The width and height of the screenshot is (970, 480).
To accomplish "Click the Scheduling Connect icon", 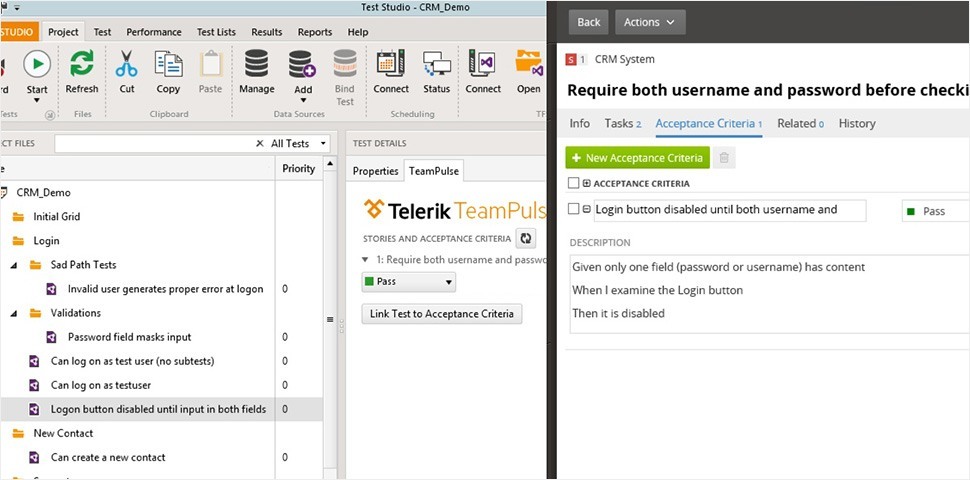I will [x=391, y=64].
